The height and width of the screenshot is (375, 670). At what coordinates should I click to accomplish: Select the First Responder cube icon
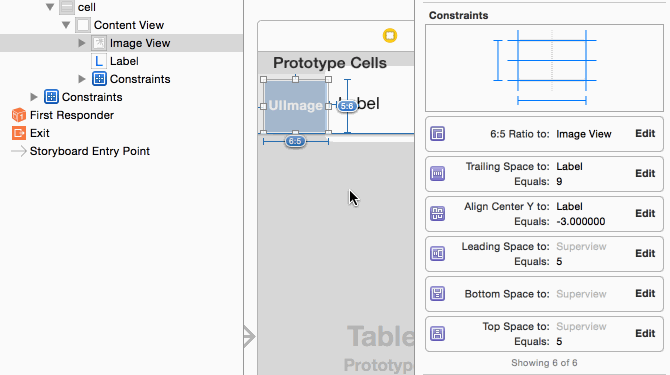(x=19, y=115)
